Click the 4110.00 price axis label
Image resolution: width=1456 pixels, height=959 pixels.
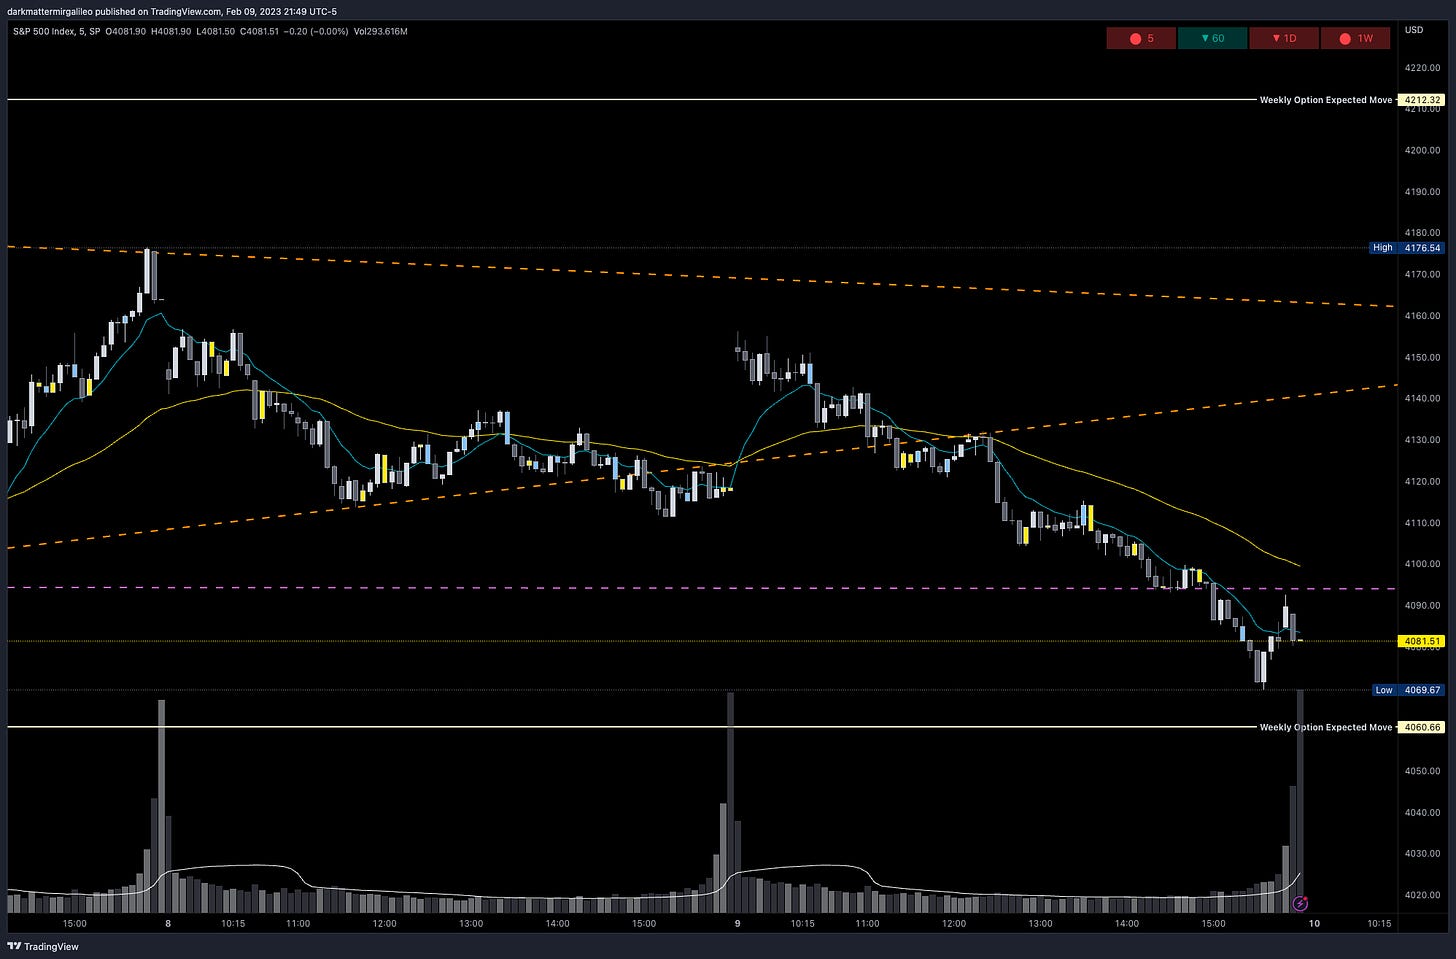click(1422, 523)
